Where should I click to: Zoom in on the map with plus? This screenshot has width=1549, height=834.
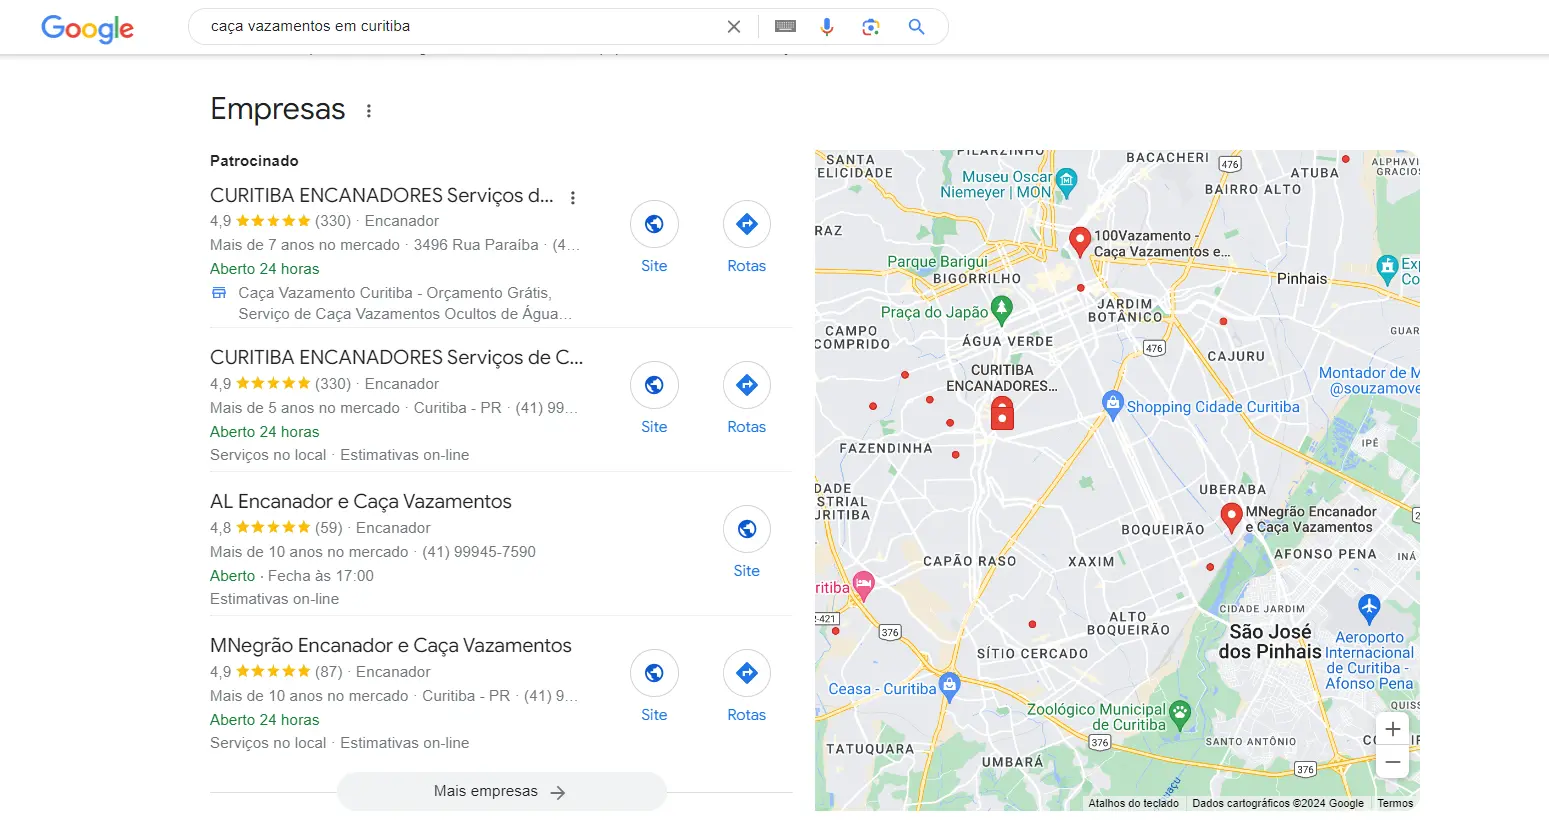(x=1393, y=729)
